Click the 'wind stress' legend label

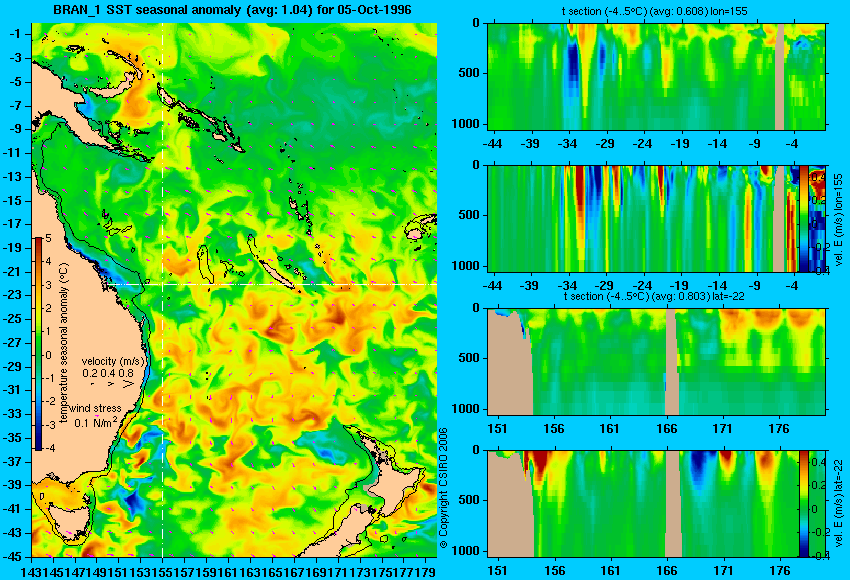coord(95,408)
